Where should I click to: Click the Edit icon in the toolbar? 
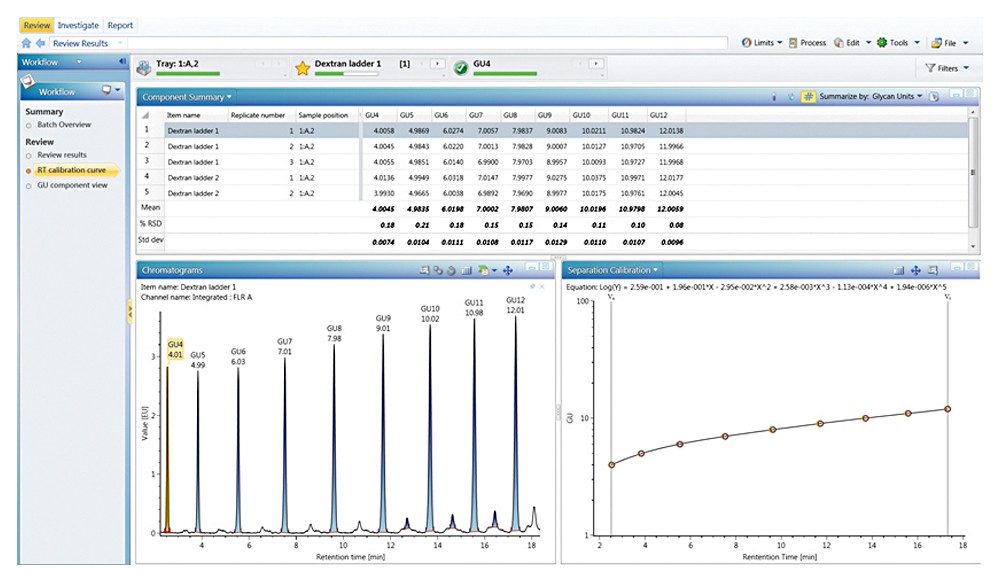839,43
